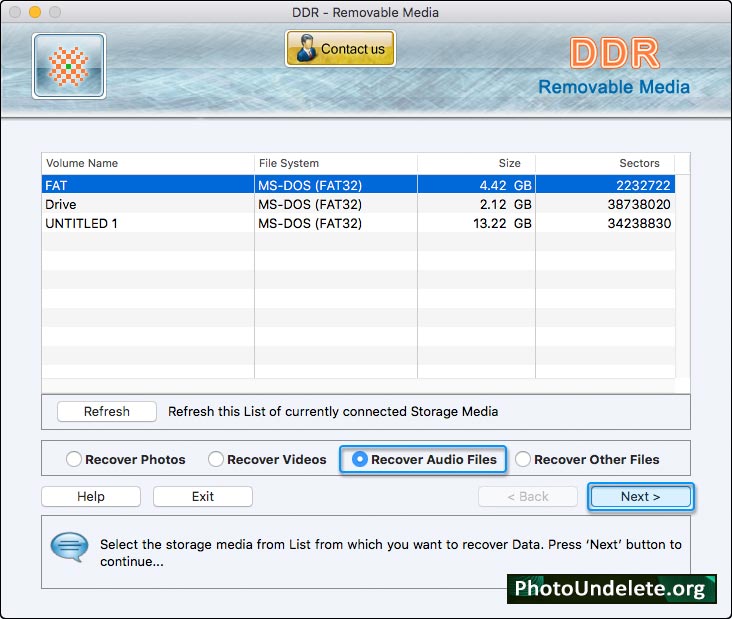Select the Recover Videos radio button

pyautogui.click(x=216, y=459)
